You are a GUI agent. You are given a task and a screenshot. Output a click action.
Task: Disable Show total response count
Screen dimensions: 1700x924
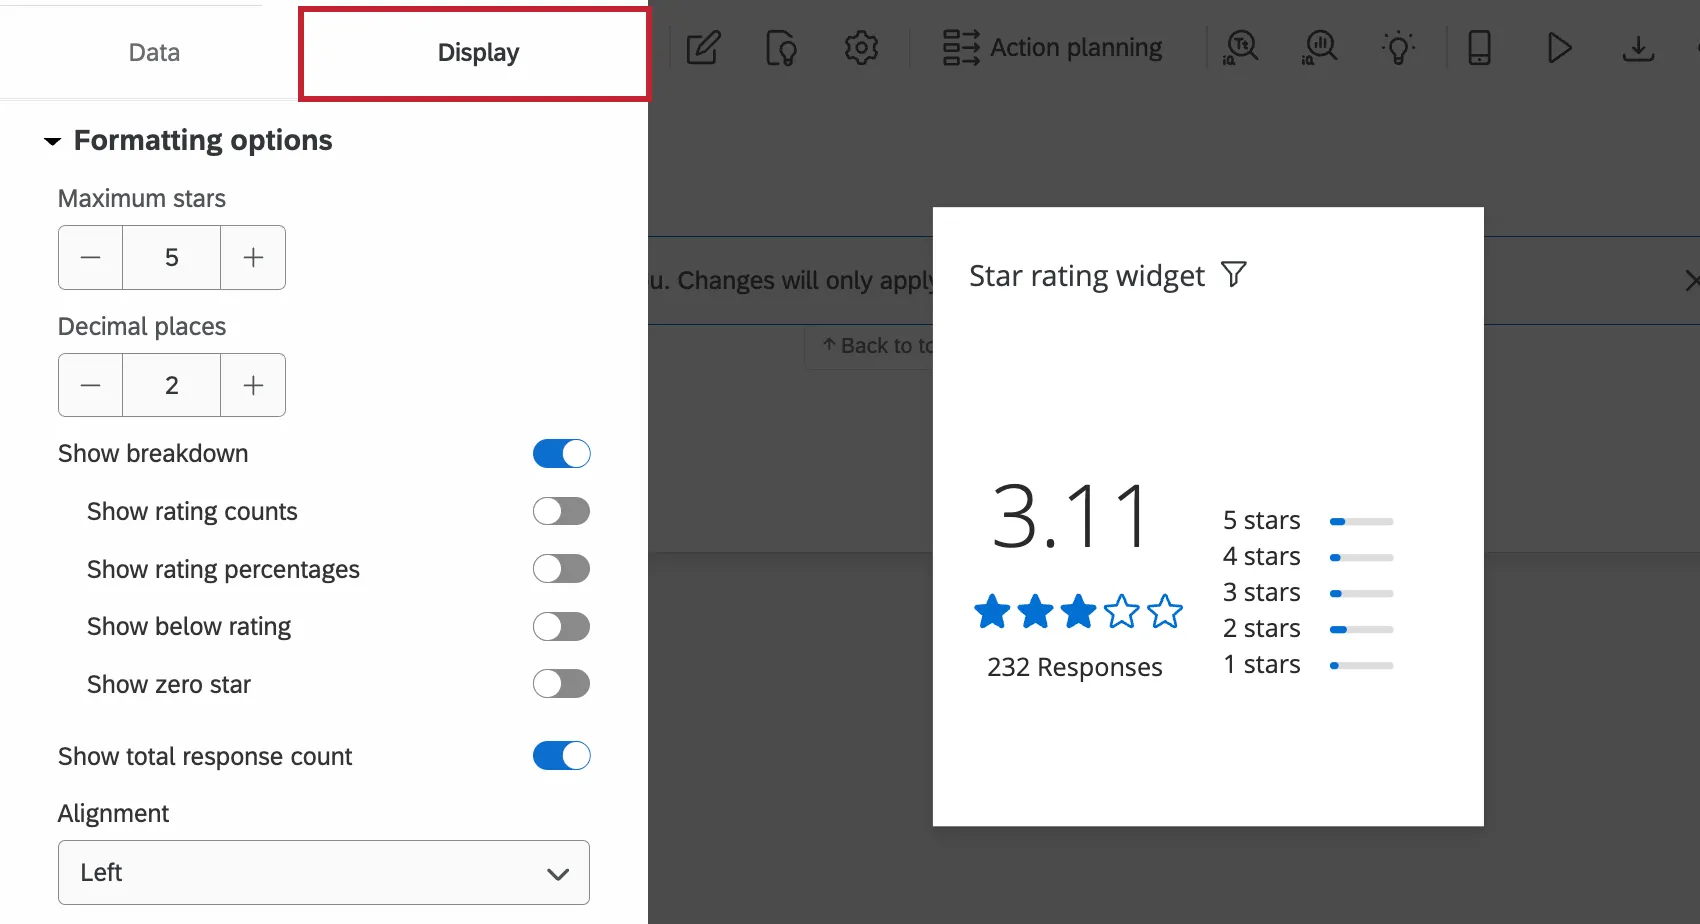(561, 756)
